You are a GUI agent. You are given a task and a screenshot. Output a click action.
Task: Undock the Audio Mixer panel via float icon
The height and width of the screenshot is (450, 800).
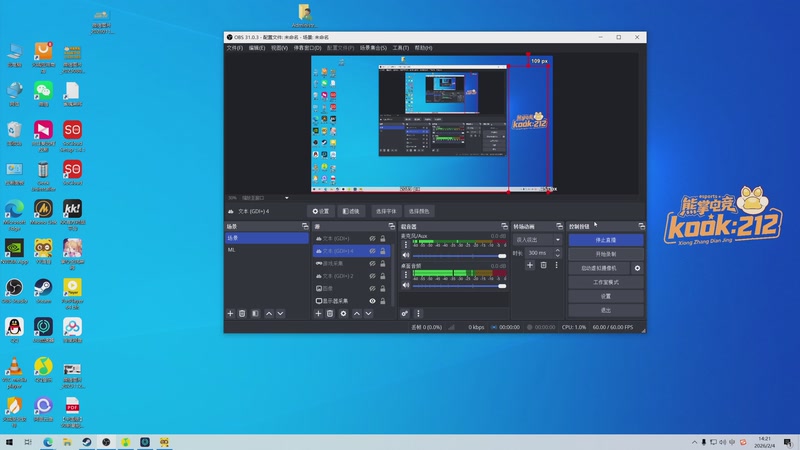pyautogui.click(x=504, y=226)
